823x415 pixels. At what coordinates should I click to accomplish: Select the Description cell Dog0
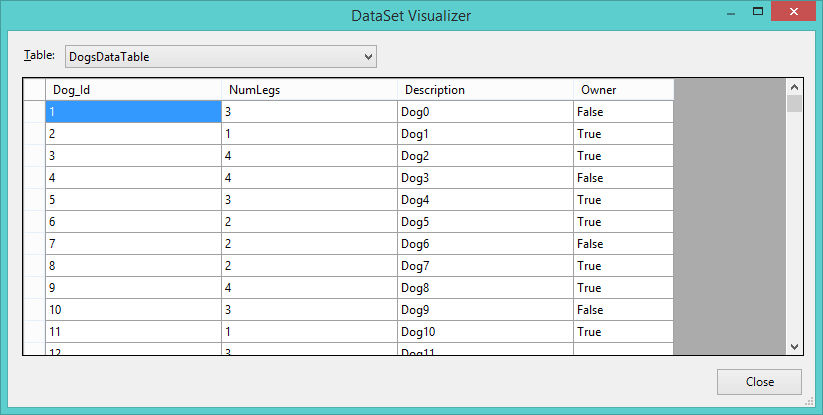point(485,112)
